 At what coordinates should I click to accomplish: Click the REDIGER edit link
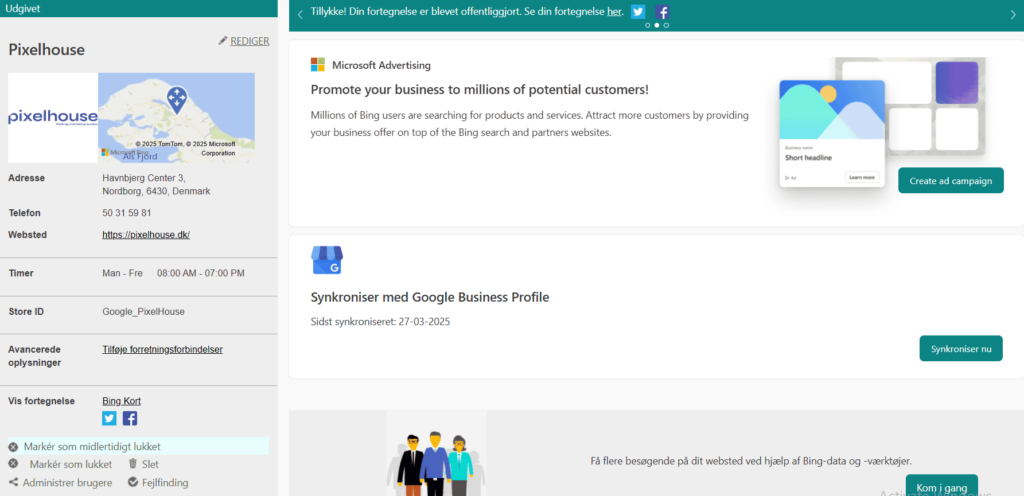pyautogui.click(x=249, y=41)
